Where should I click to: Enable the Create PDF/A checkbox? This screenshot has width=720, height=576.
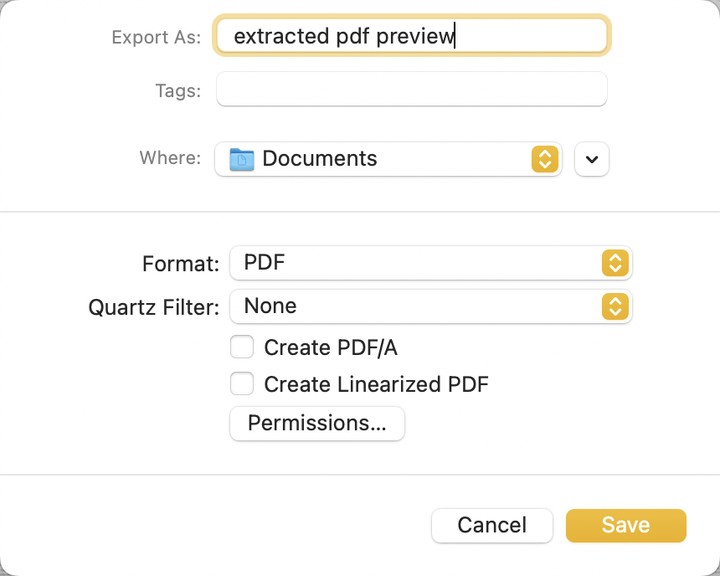click(x=242, y=348)
